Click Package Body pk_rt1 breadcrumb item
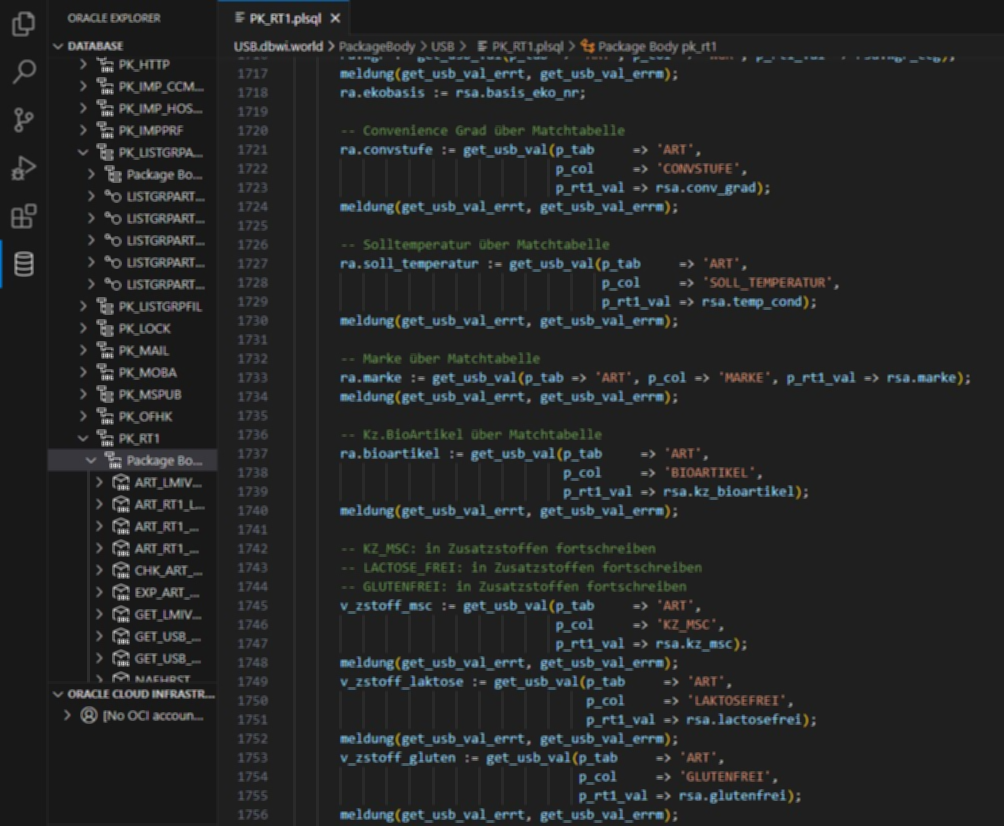The image size is (1004, 826). pyautogui.click(x=656, y=46)
